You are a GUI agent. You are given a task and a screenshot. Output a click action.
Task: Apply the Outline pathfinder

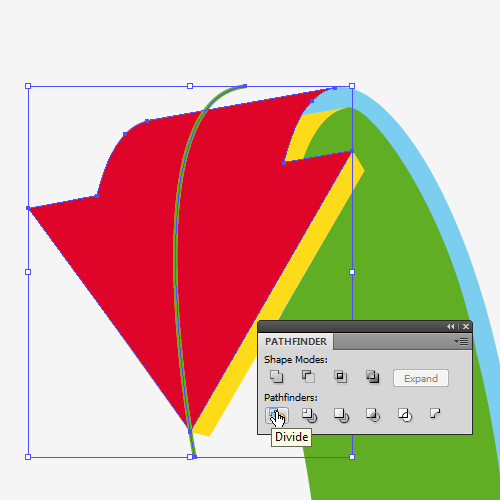click(405, 415)
